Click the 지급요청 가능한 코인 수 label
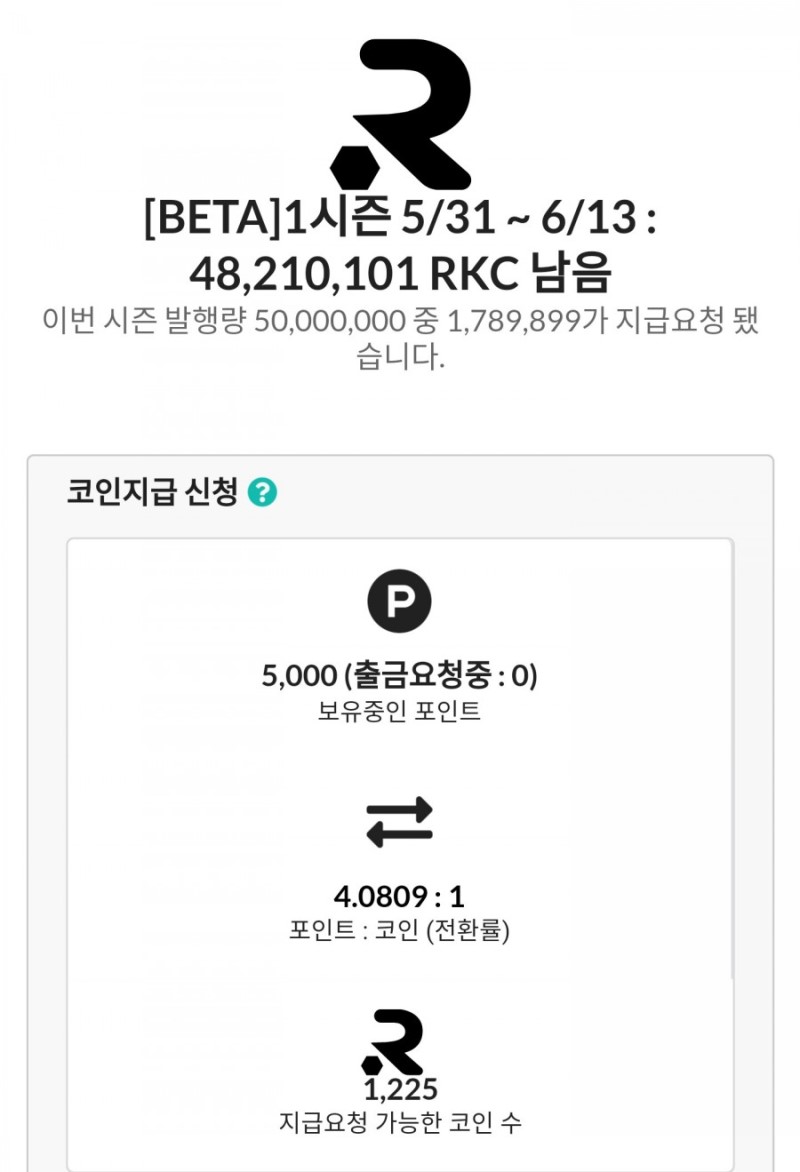800x1172 pixels. [399, 1122]
